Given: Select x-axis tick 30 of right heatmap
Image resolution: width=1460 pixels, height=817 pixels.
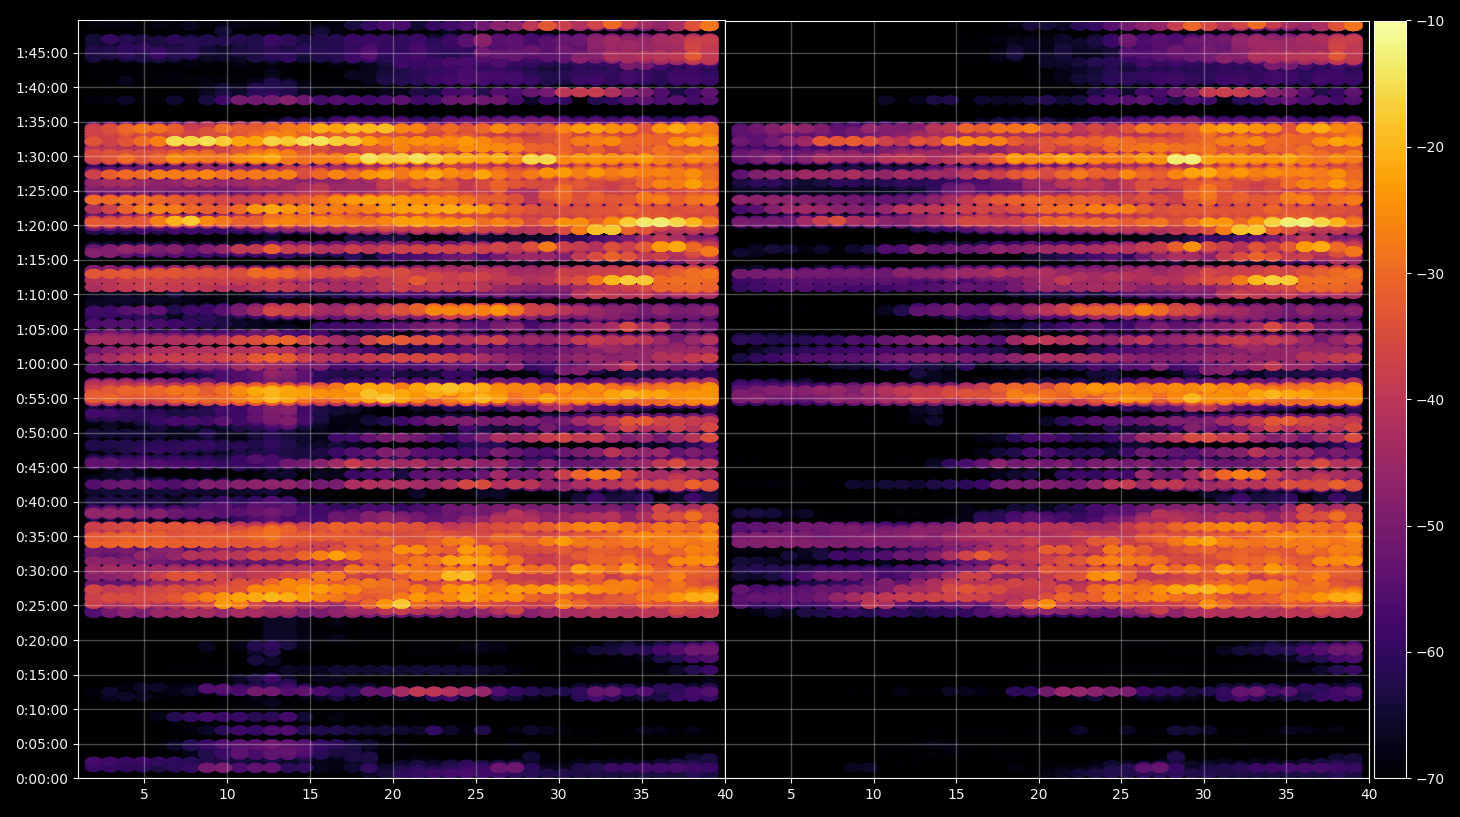Looking at the screenshot, I should (x=1203, y=795).
